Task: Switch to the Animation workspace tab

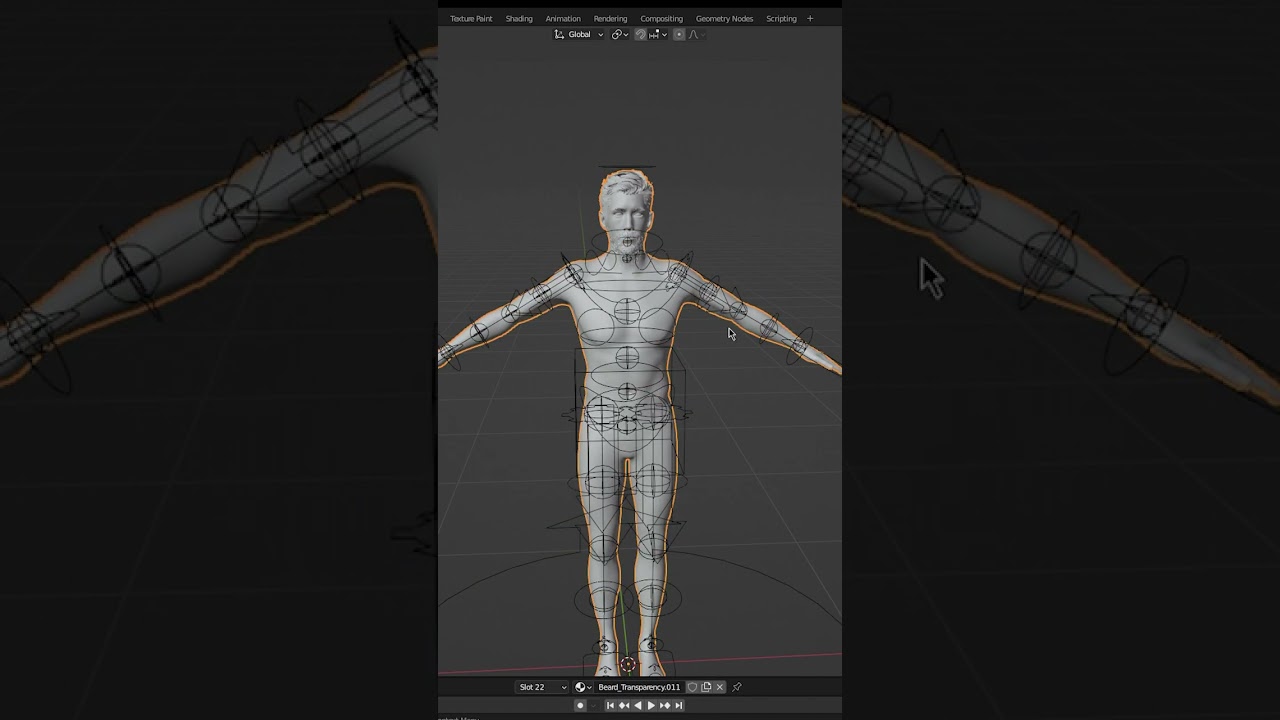Action: click(x=563, y=18)
